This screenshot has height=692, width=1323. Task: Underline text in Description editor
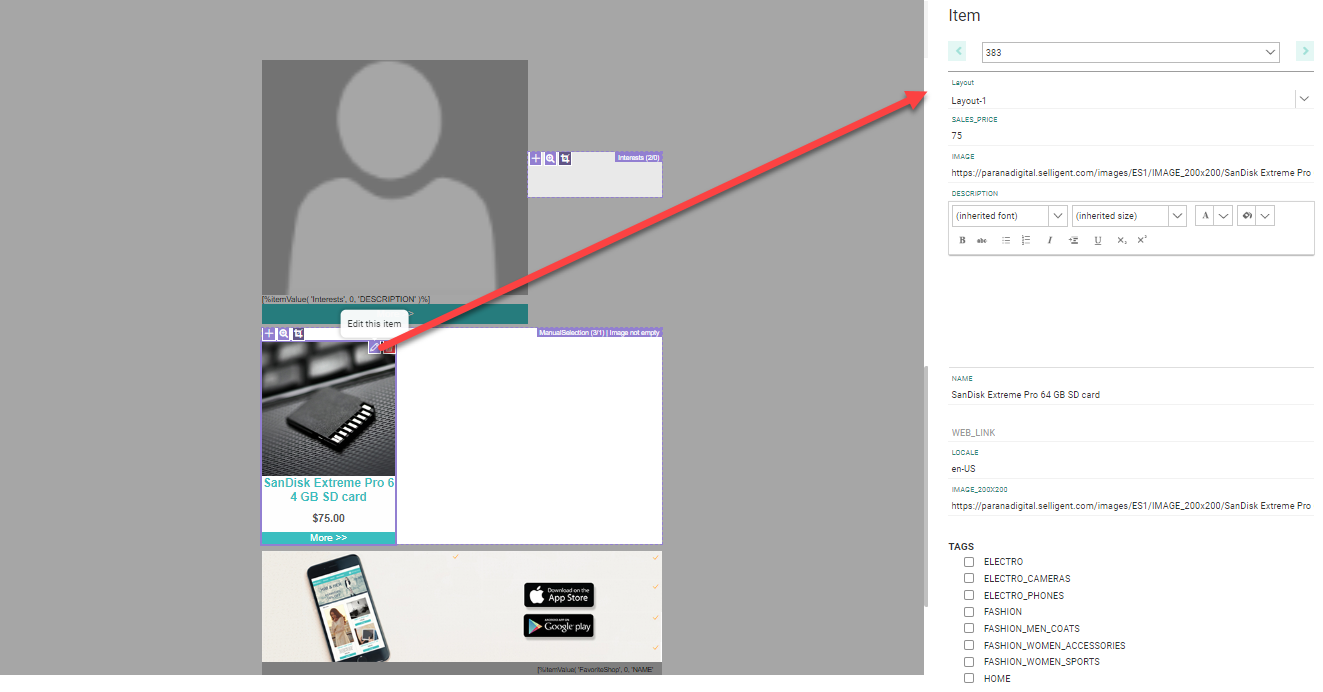click(1097, 240)
